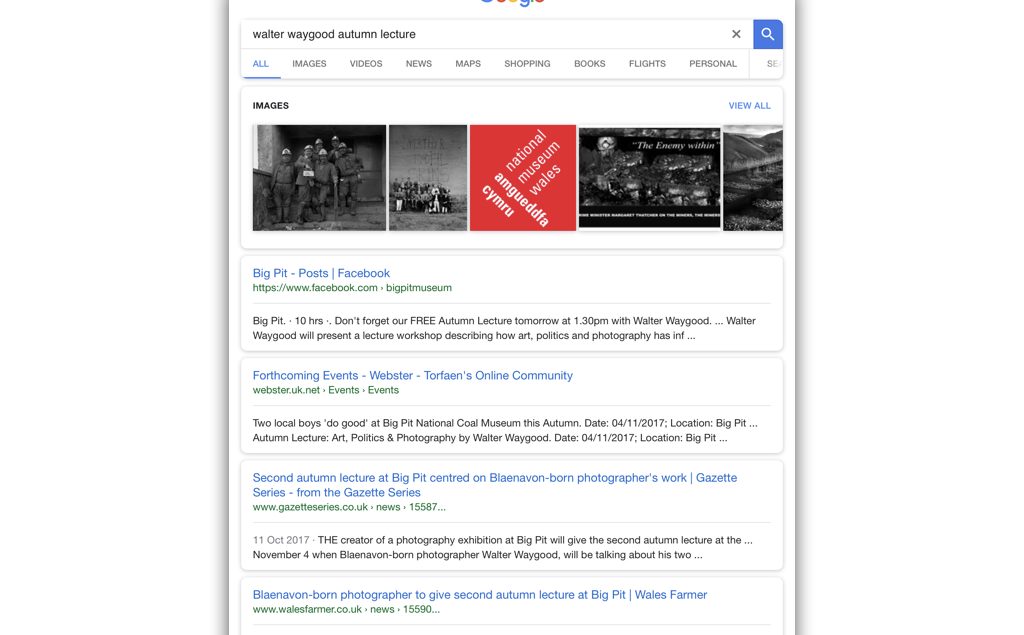The height and width of the screenshot is (635, 1024).
Task: Open Forthcoming Events Webster result link
Action: pyautogui.click(x=412, y=376)
